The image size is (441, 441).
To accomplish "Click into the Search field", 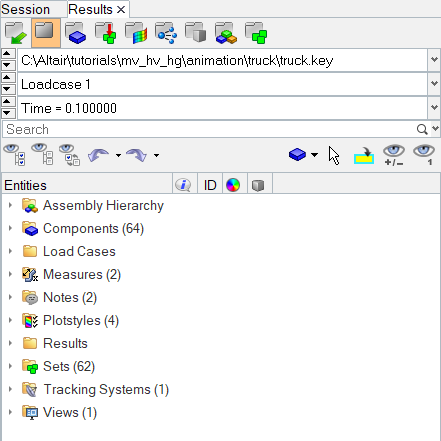I will coord(209,129).
